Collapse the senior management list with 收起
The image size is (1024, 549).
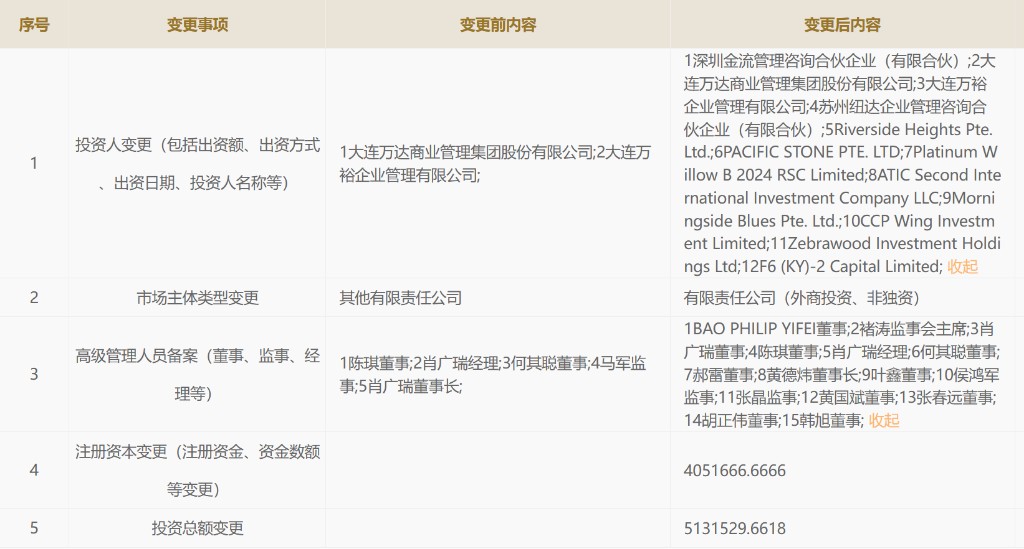point(884,420)
